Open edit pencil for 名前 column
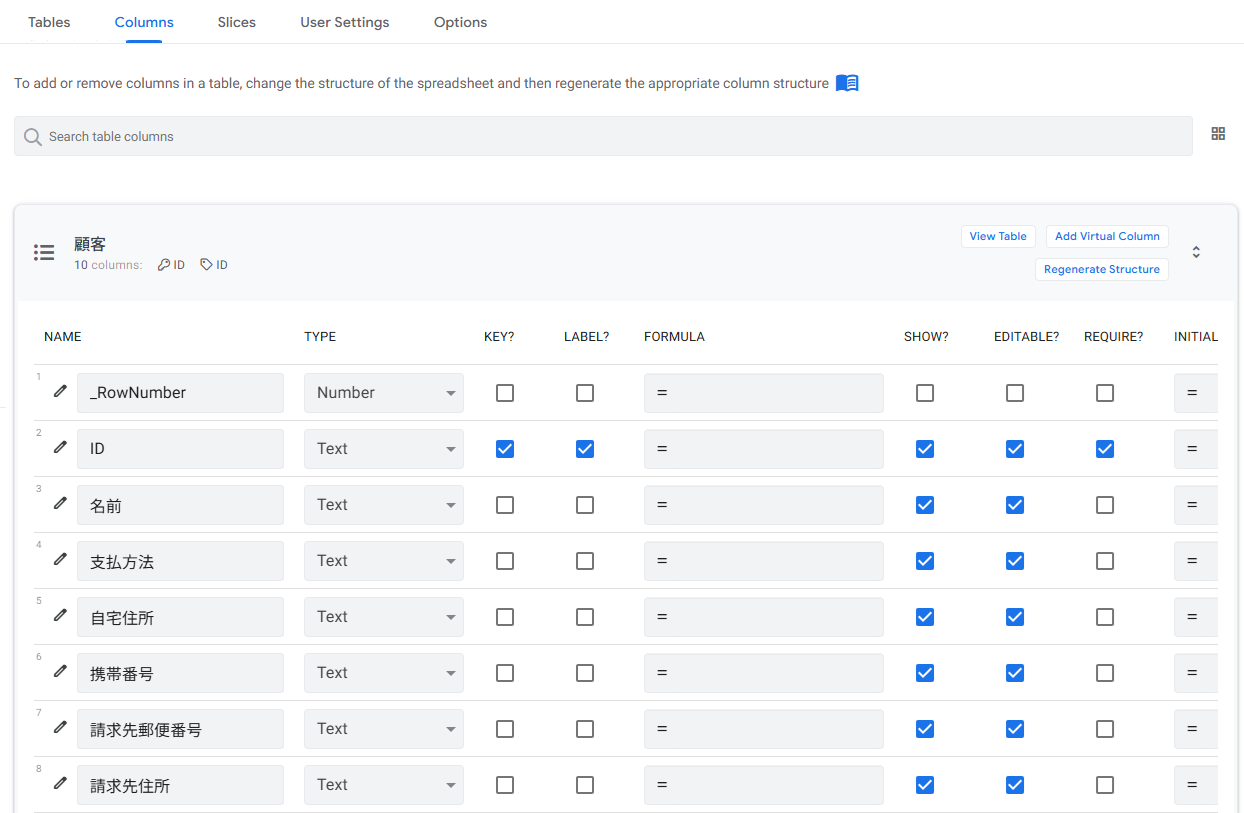This screenshot has height=813, width=1244. [x=60, y=503]
